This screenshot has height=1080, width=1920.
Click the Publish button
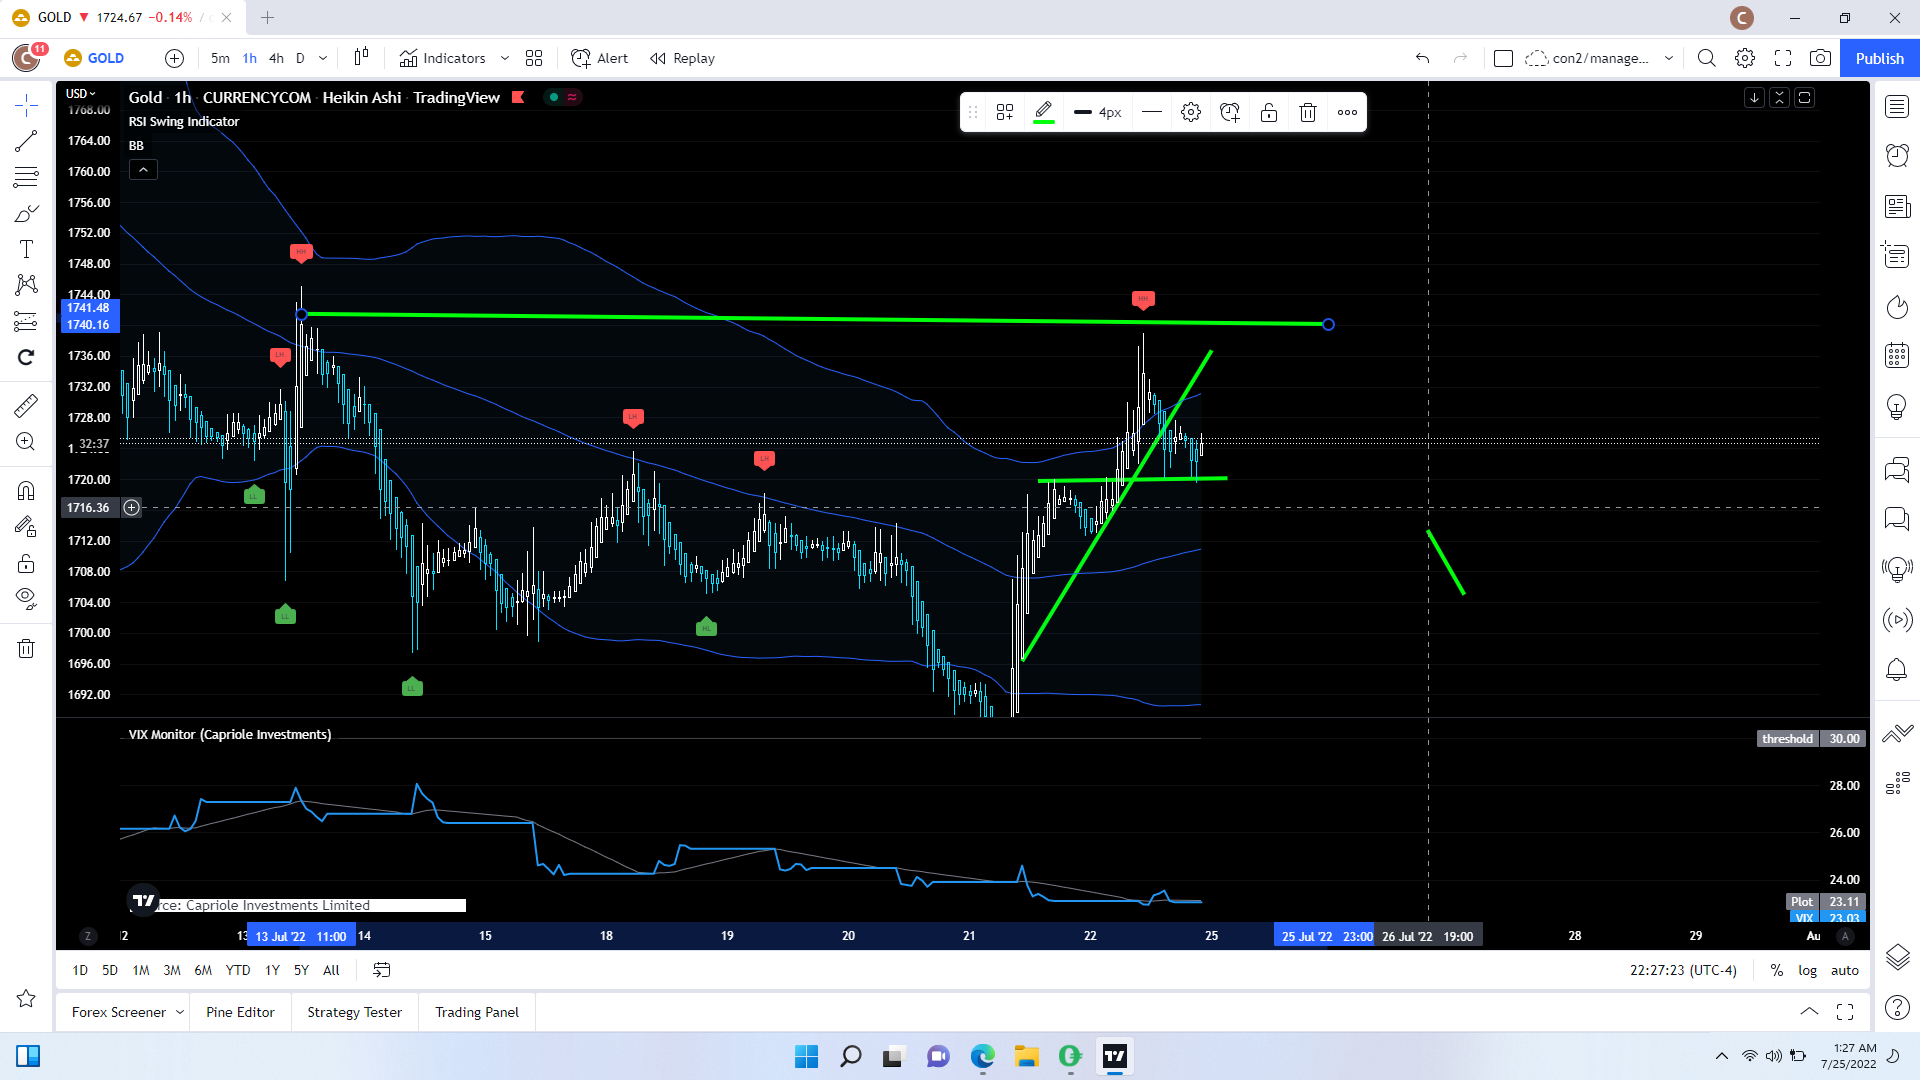click(x=1879, y=58)
